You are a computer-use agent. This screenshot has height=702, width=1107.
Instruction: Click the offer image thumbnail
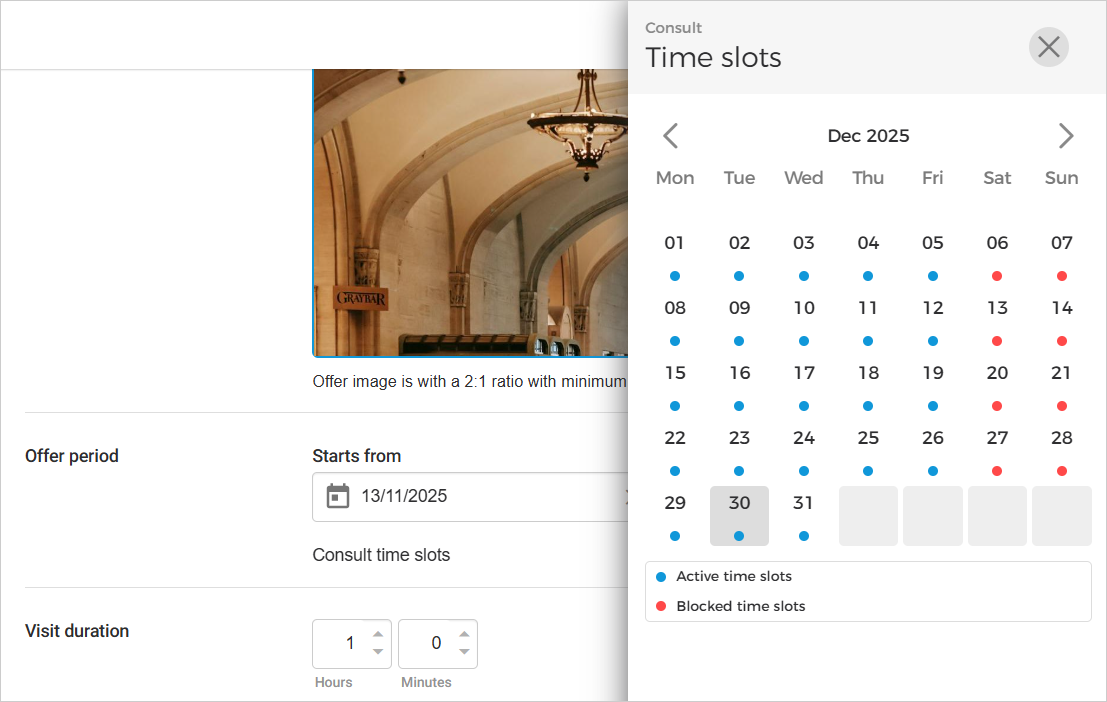(x=470, y=212)
